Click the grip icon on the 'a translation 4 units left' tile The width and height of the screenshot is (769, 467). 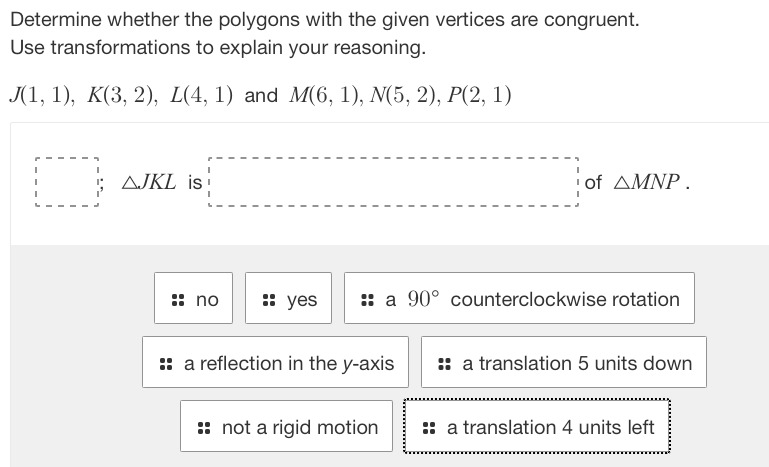429,428
